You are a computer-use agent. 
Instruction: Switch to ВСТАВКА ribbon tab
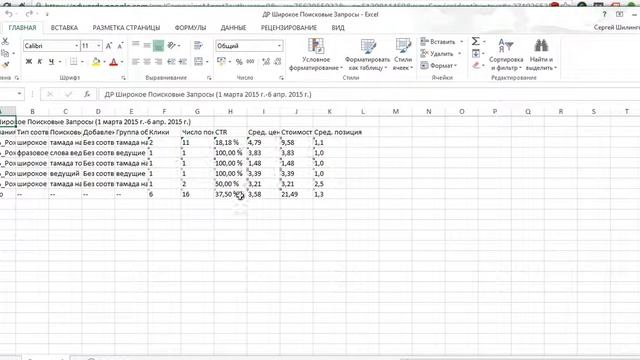click(x=64, y=28)
